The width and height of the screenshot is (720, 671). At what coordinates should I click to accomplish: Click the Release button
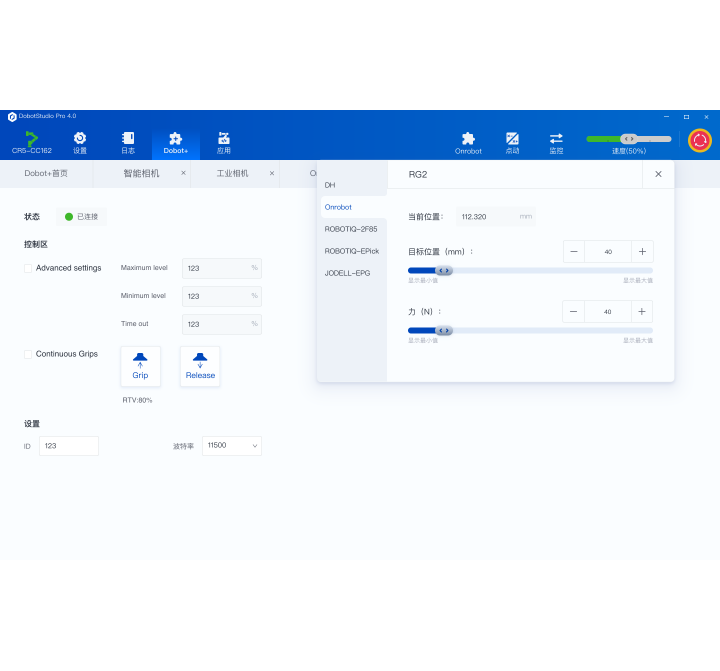tap(200, 366)
